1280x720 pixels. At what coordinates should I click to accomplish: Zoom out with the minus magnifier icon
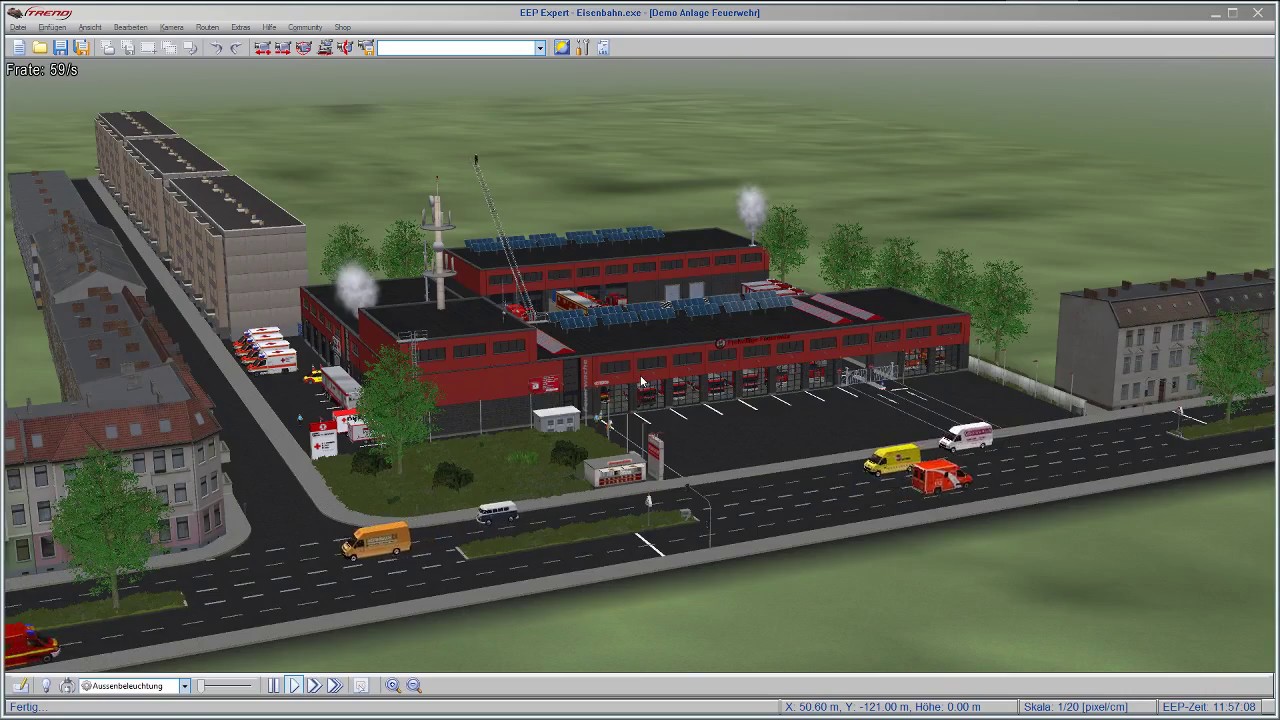(414, 685)
